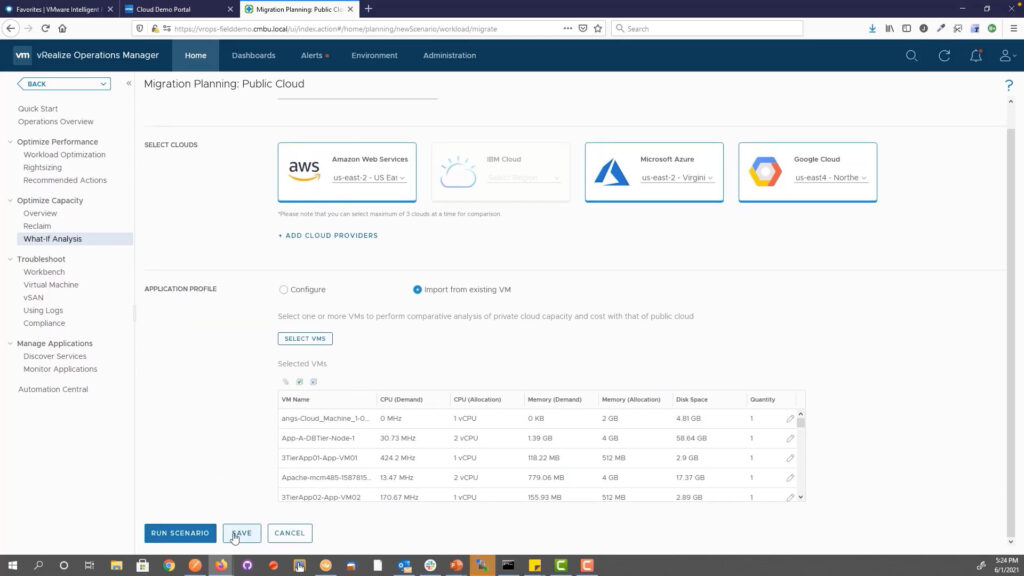Viewport: 1024px width, 576px height.
Task: Open the user account menu icon
Action: click(1006, 56)
